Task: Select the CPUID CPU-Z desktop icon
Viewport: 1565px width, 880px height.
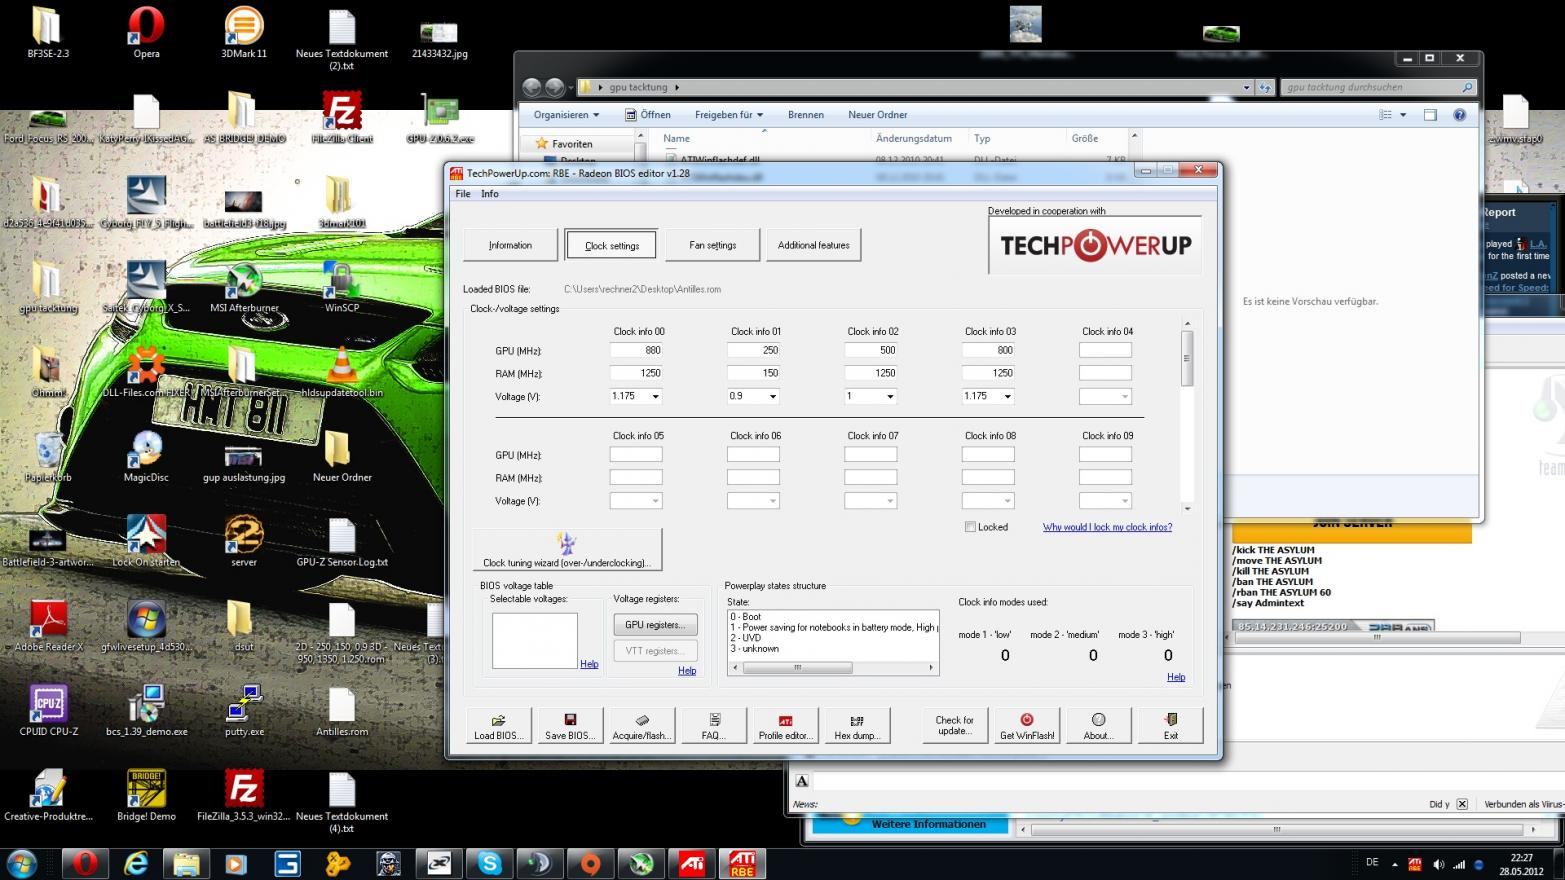Action: point(48,711)
